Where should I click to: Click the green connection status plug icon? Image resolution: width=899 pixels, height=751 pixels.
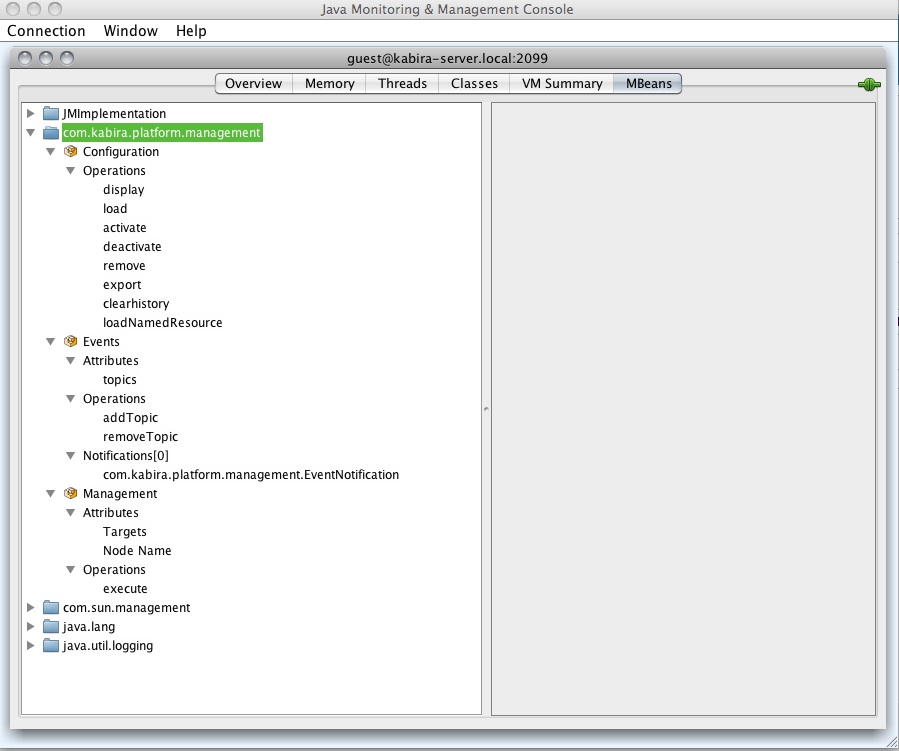tap(868, 84)
